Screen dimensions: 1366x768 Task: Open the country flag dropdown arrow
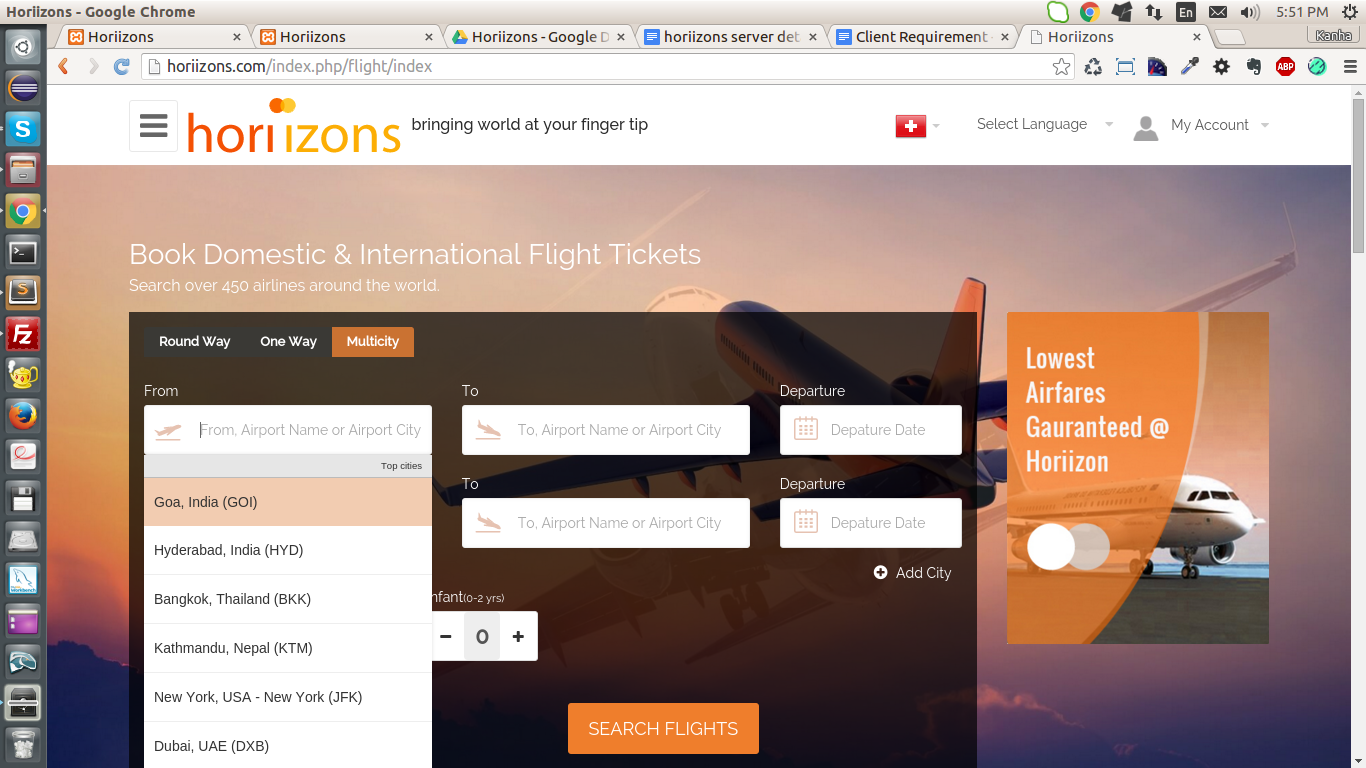click(x=936, y=126)
